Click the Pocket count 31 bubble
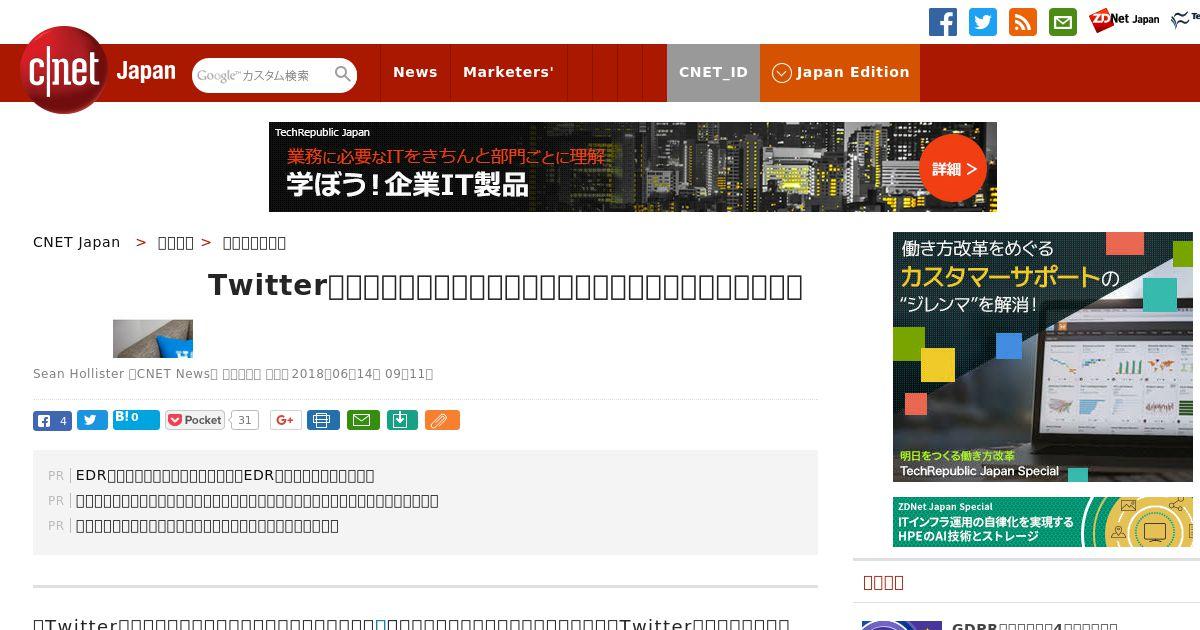The image size is (1200, 630). click(245, 420)
